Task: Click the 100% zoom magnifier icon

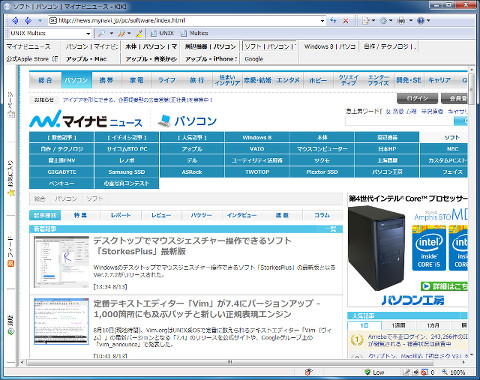Action: (x=445, y=372)
